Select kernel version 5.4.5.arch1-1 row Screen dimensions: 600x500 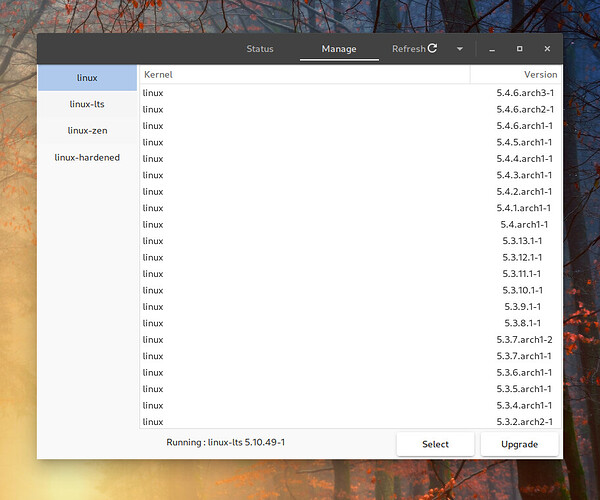[x=351, y=142]
